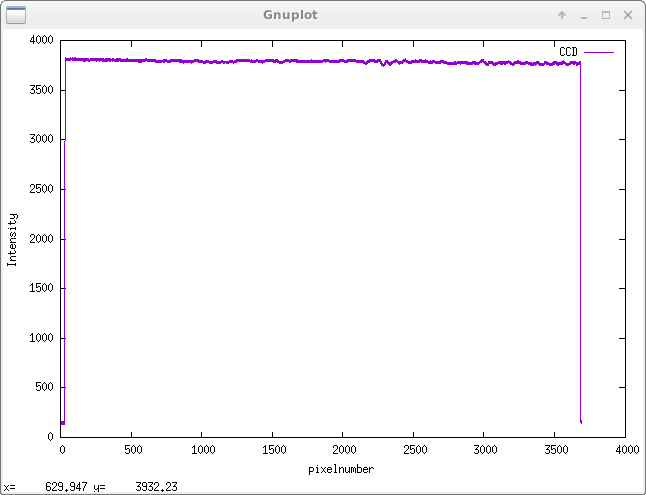Click the y-axis tick label 3000

(41, 139)
